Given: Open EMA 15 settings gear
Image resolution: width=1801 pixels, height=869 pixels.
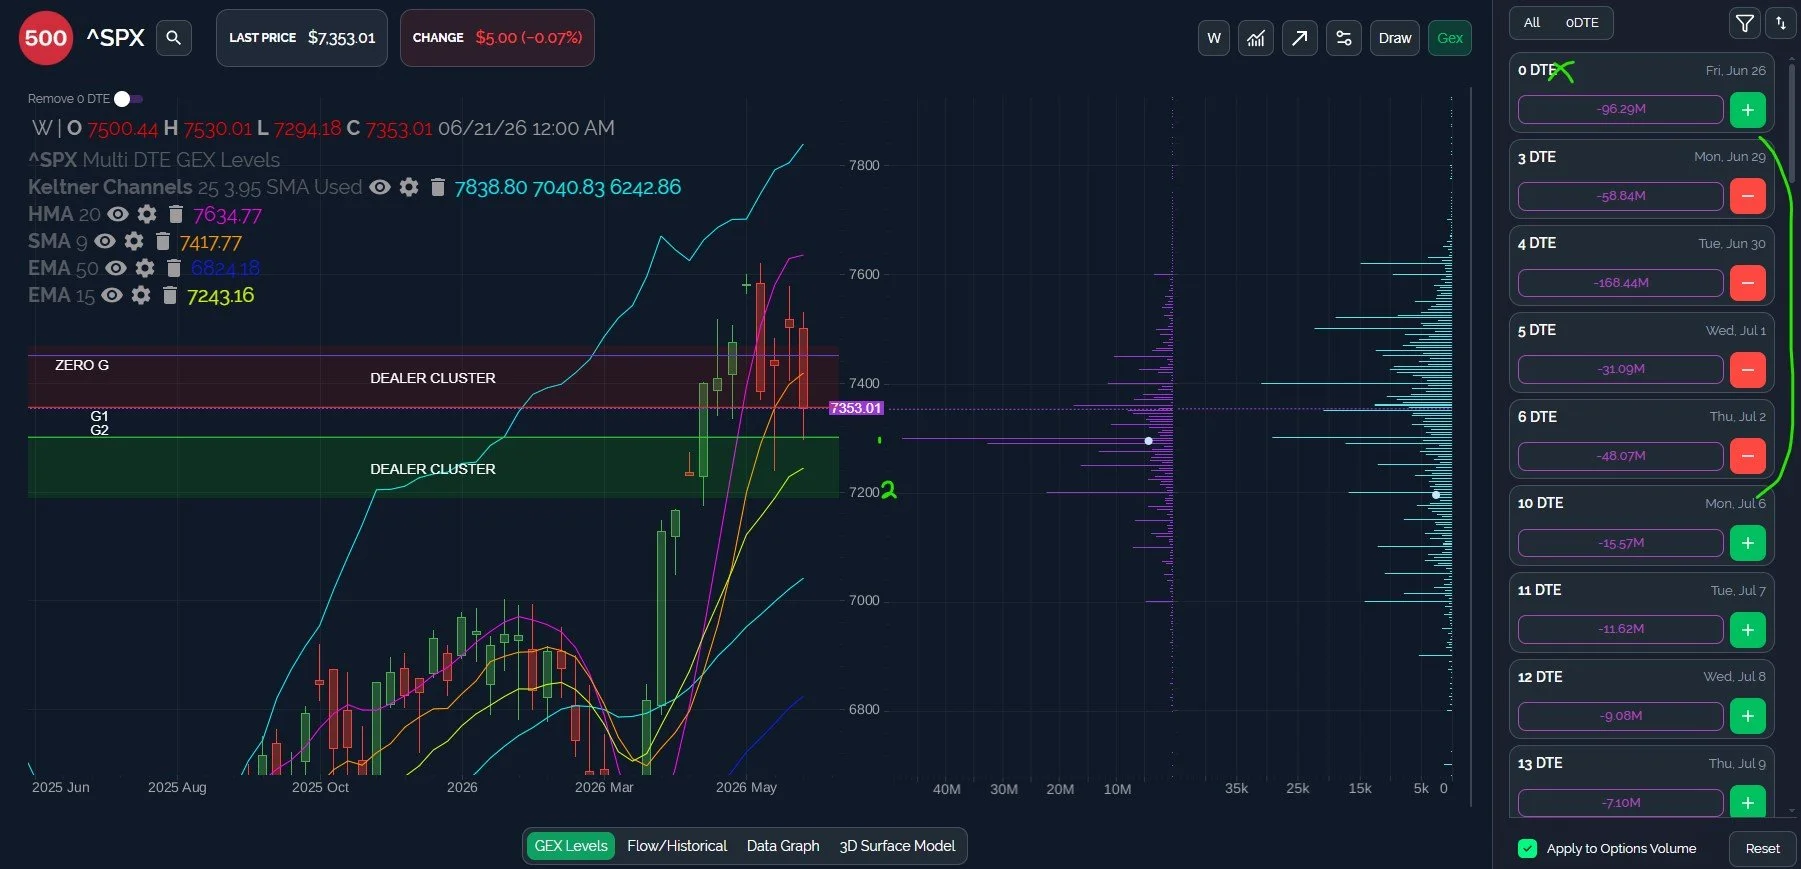Looking at the screenshot, I should click(x=141, y=295).
